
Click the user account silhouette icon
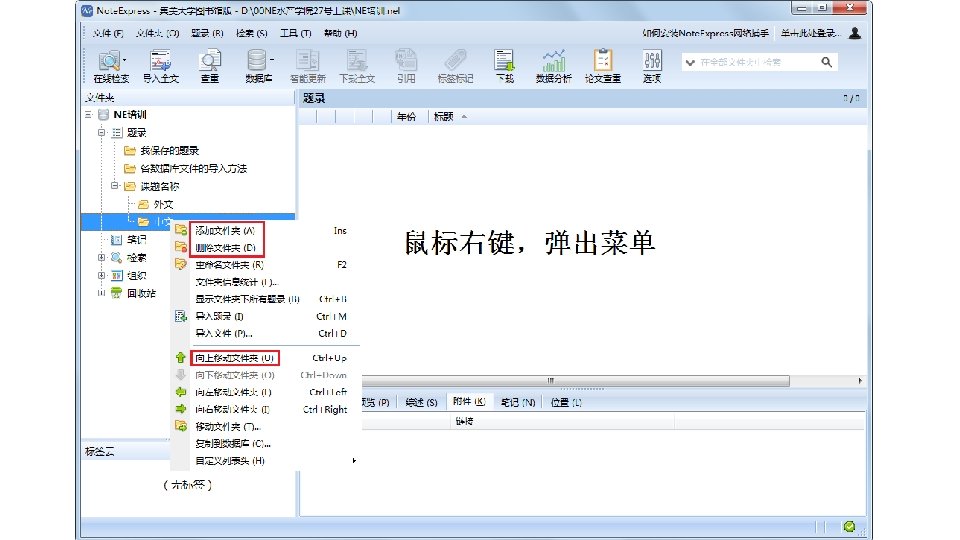(x=855, y=33)
